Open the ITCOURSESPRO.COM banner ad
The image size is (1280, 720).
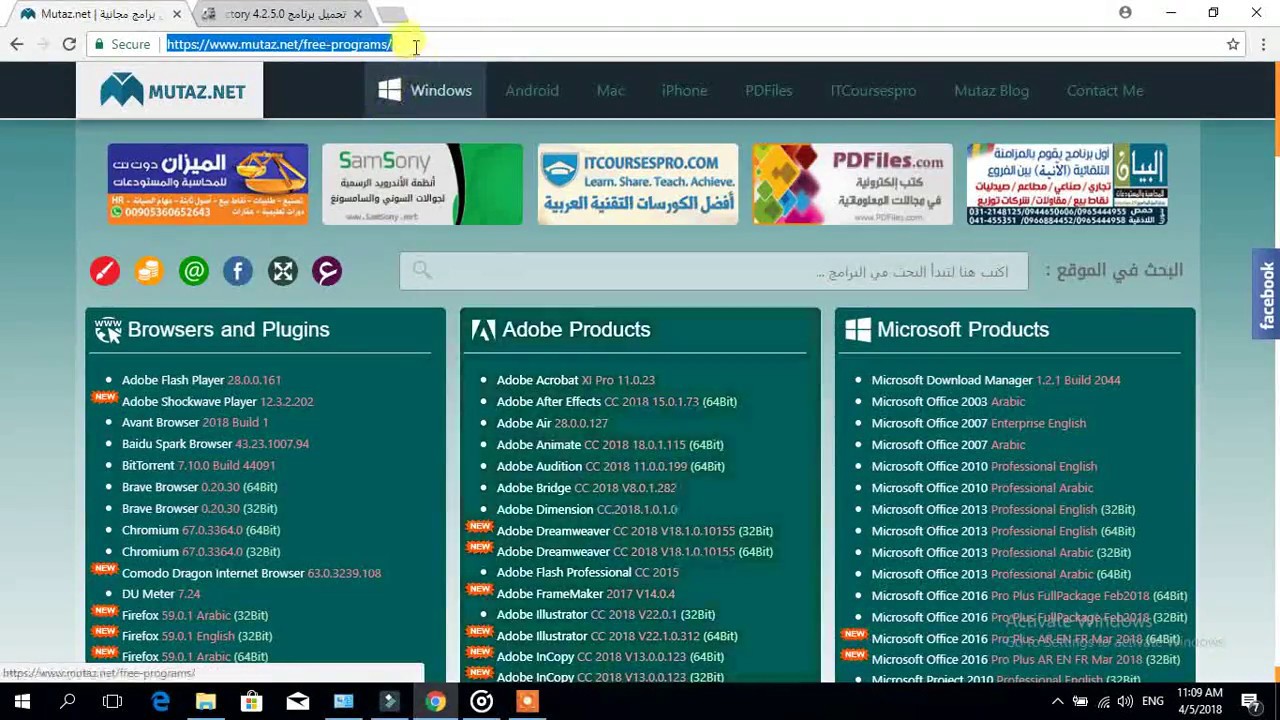(x=638, y=184)
